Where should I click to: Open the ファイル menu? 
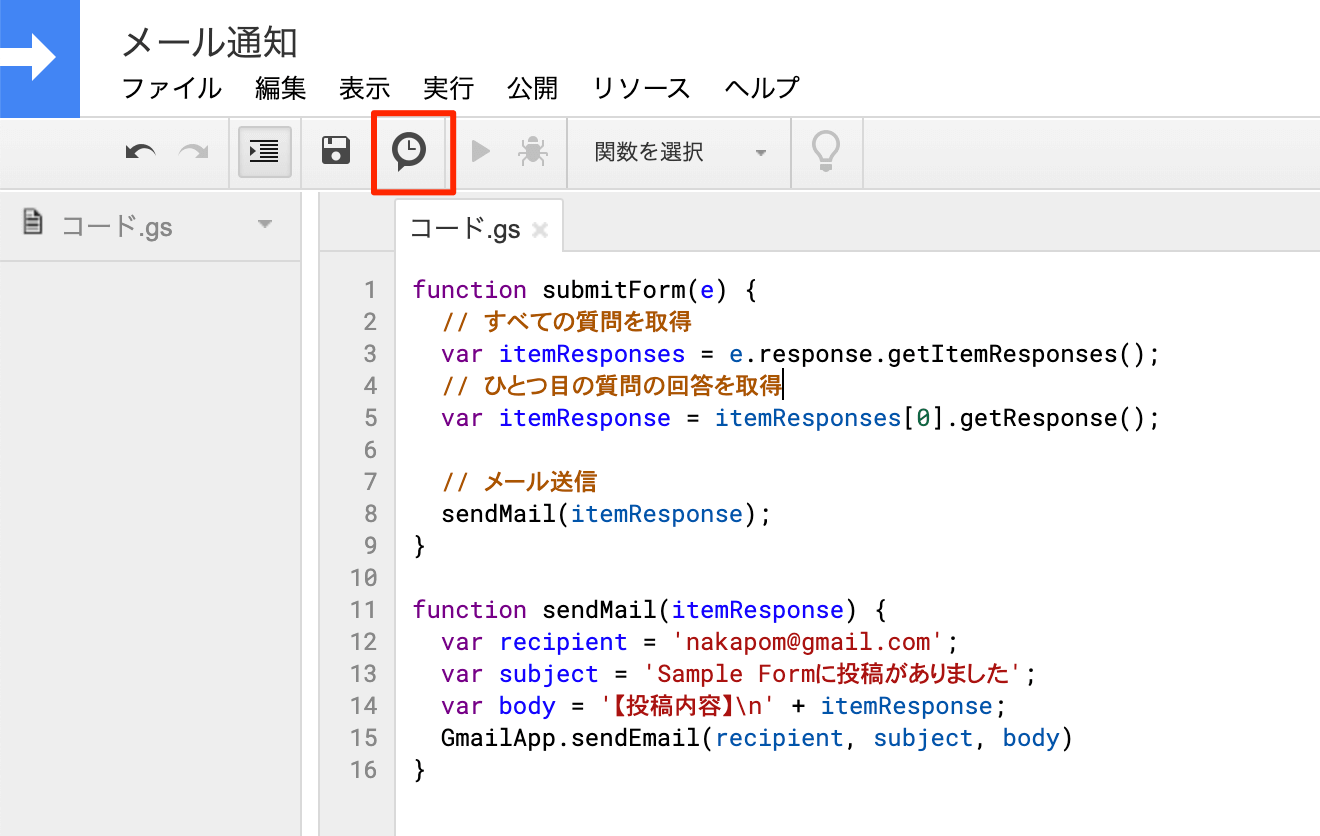tap(171, 88)
